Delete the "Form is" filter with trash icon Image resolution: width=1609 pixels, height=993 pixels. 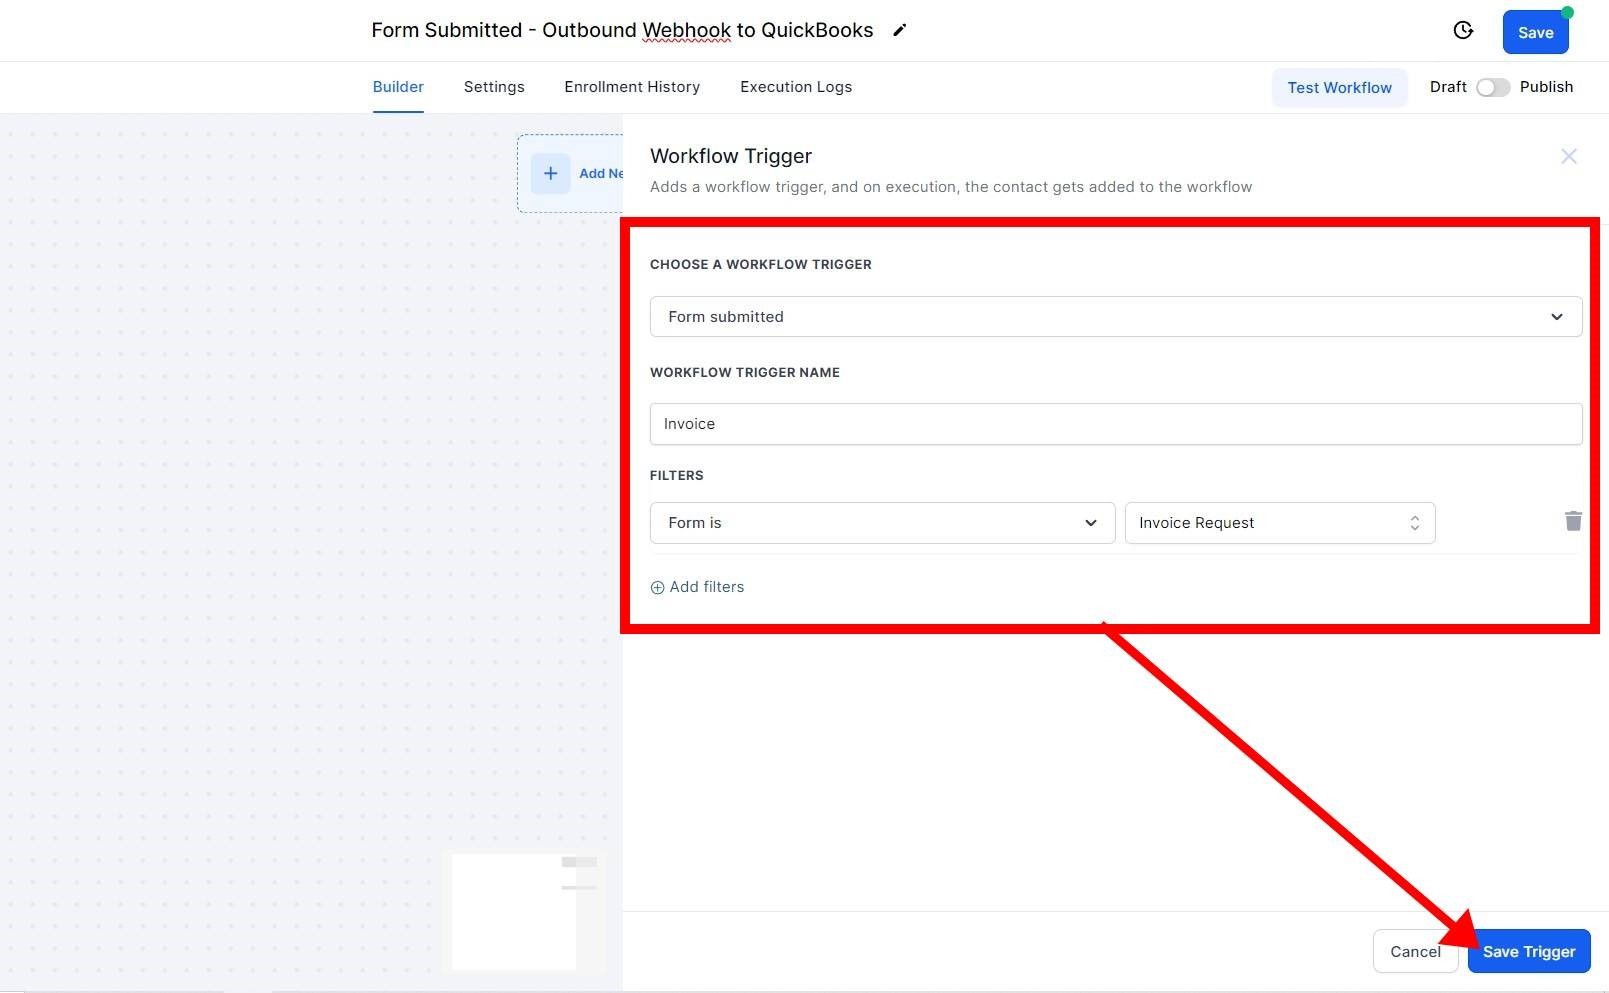1573,521
